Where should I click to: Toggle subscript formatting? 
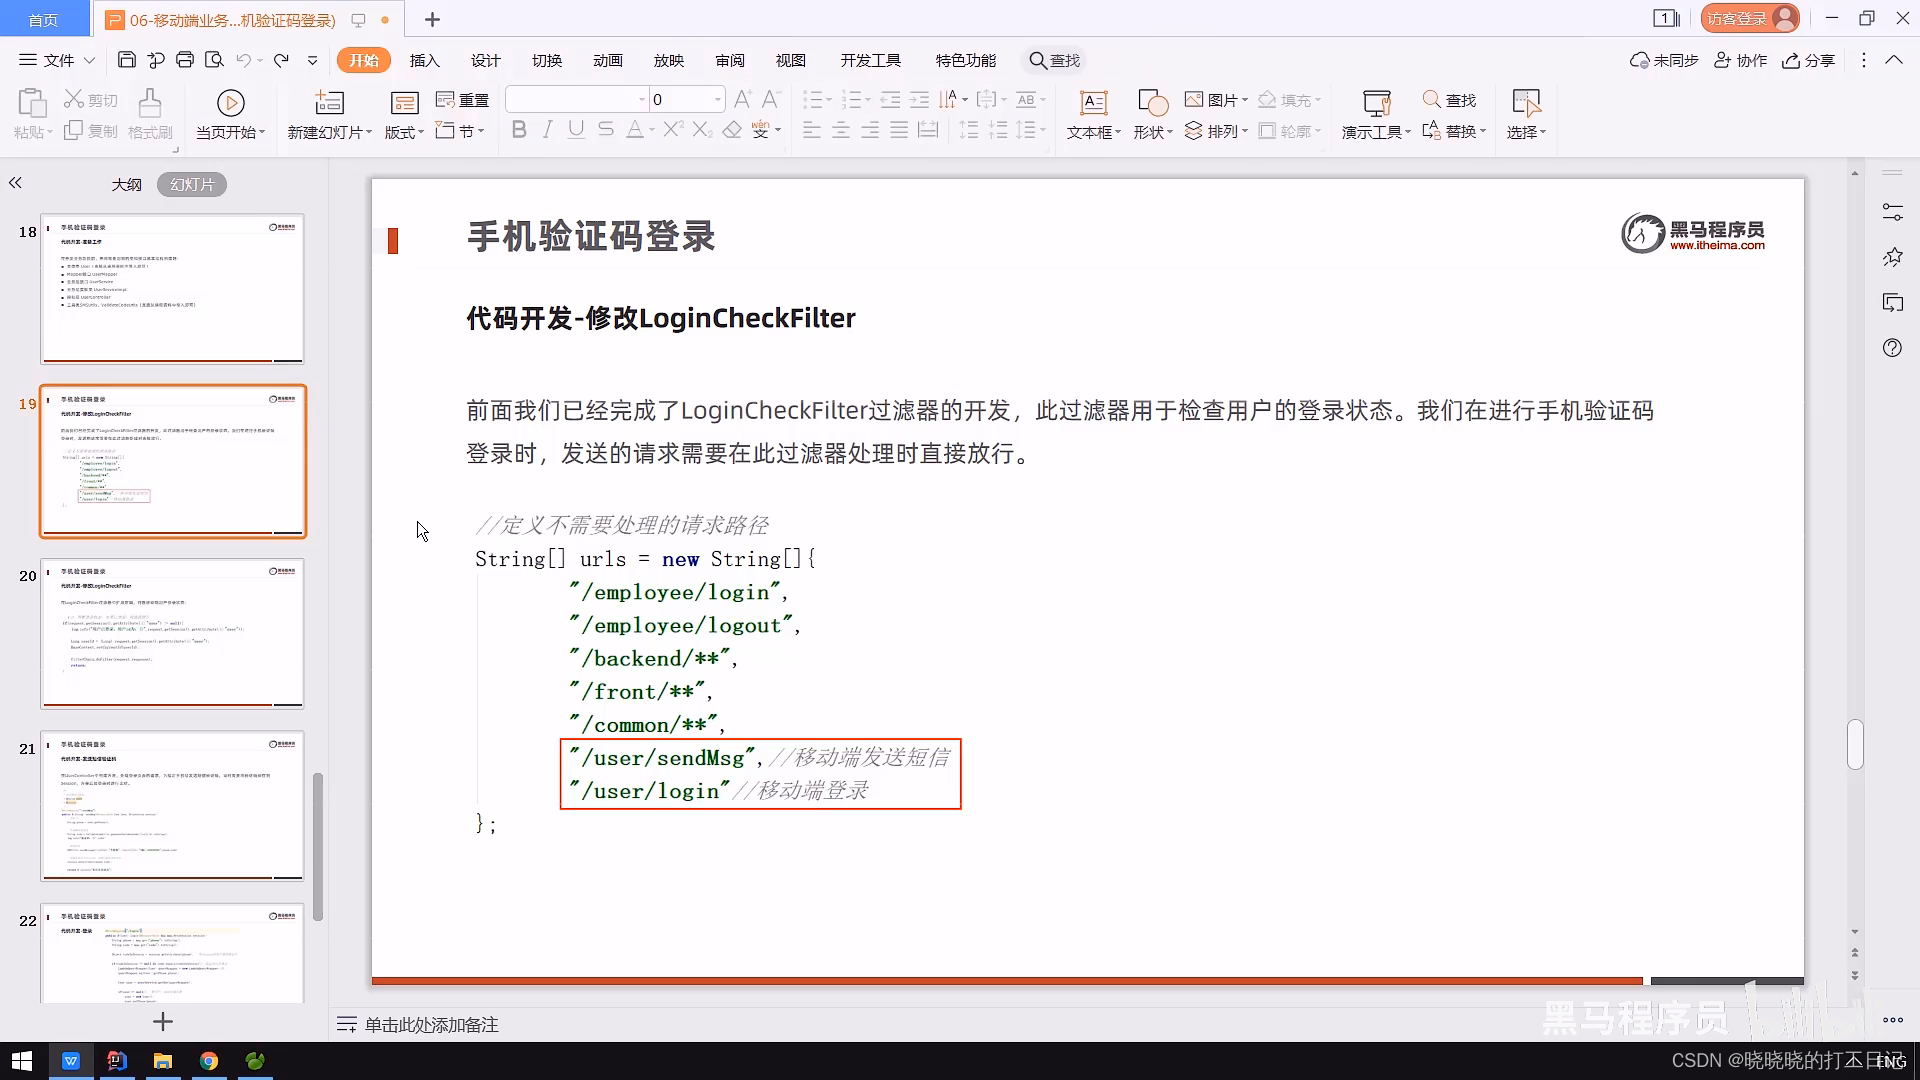pyautogui.click(x=702, y=130)
